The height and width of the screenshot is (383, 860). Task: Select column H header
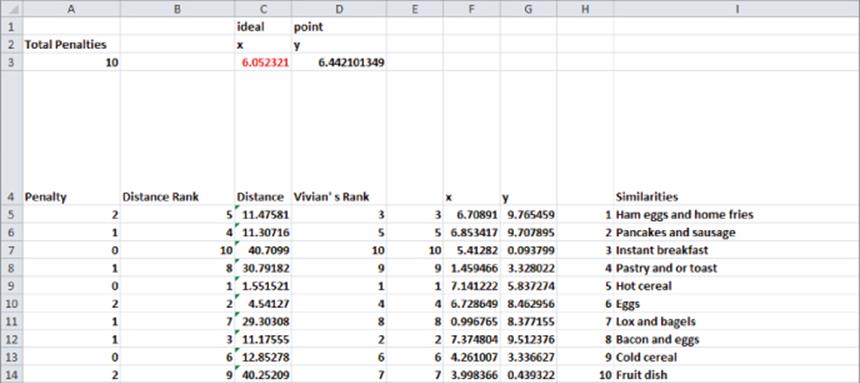(x=585, y=8)
